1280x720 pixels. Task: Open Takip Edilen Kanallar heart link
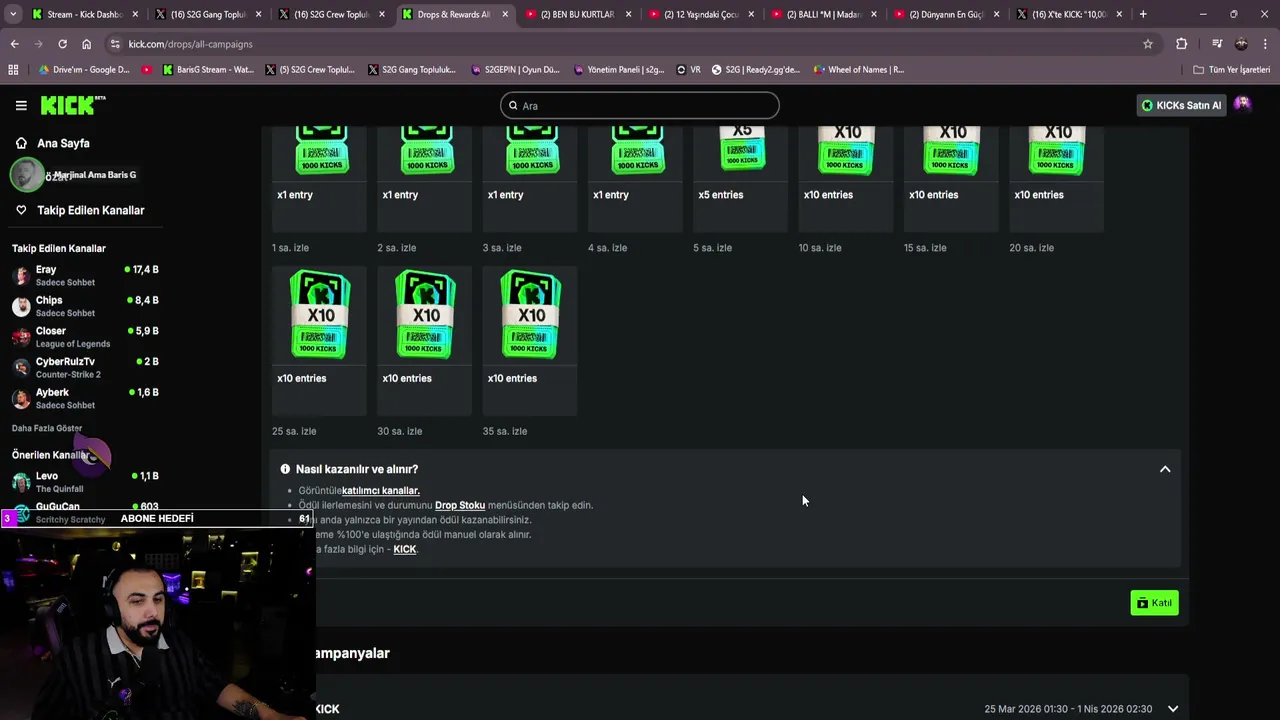point(80,210)
